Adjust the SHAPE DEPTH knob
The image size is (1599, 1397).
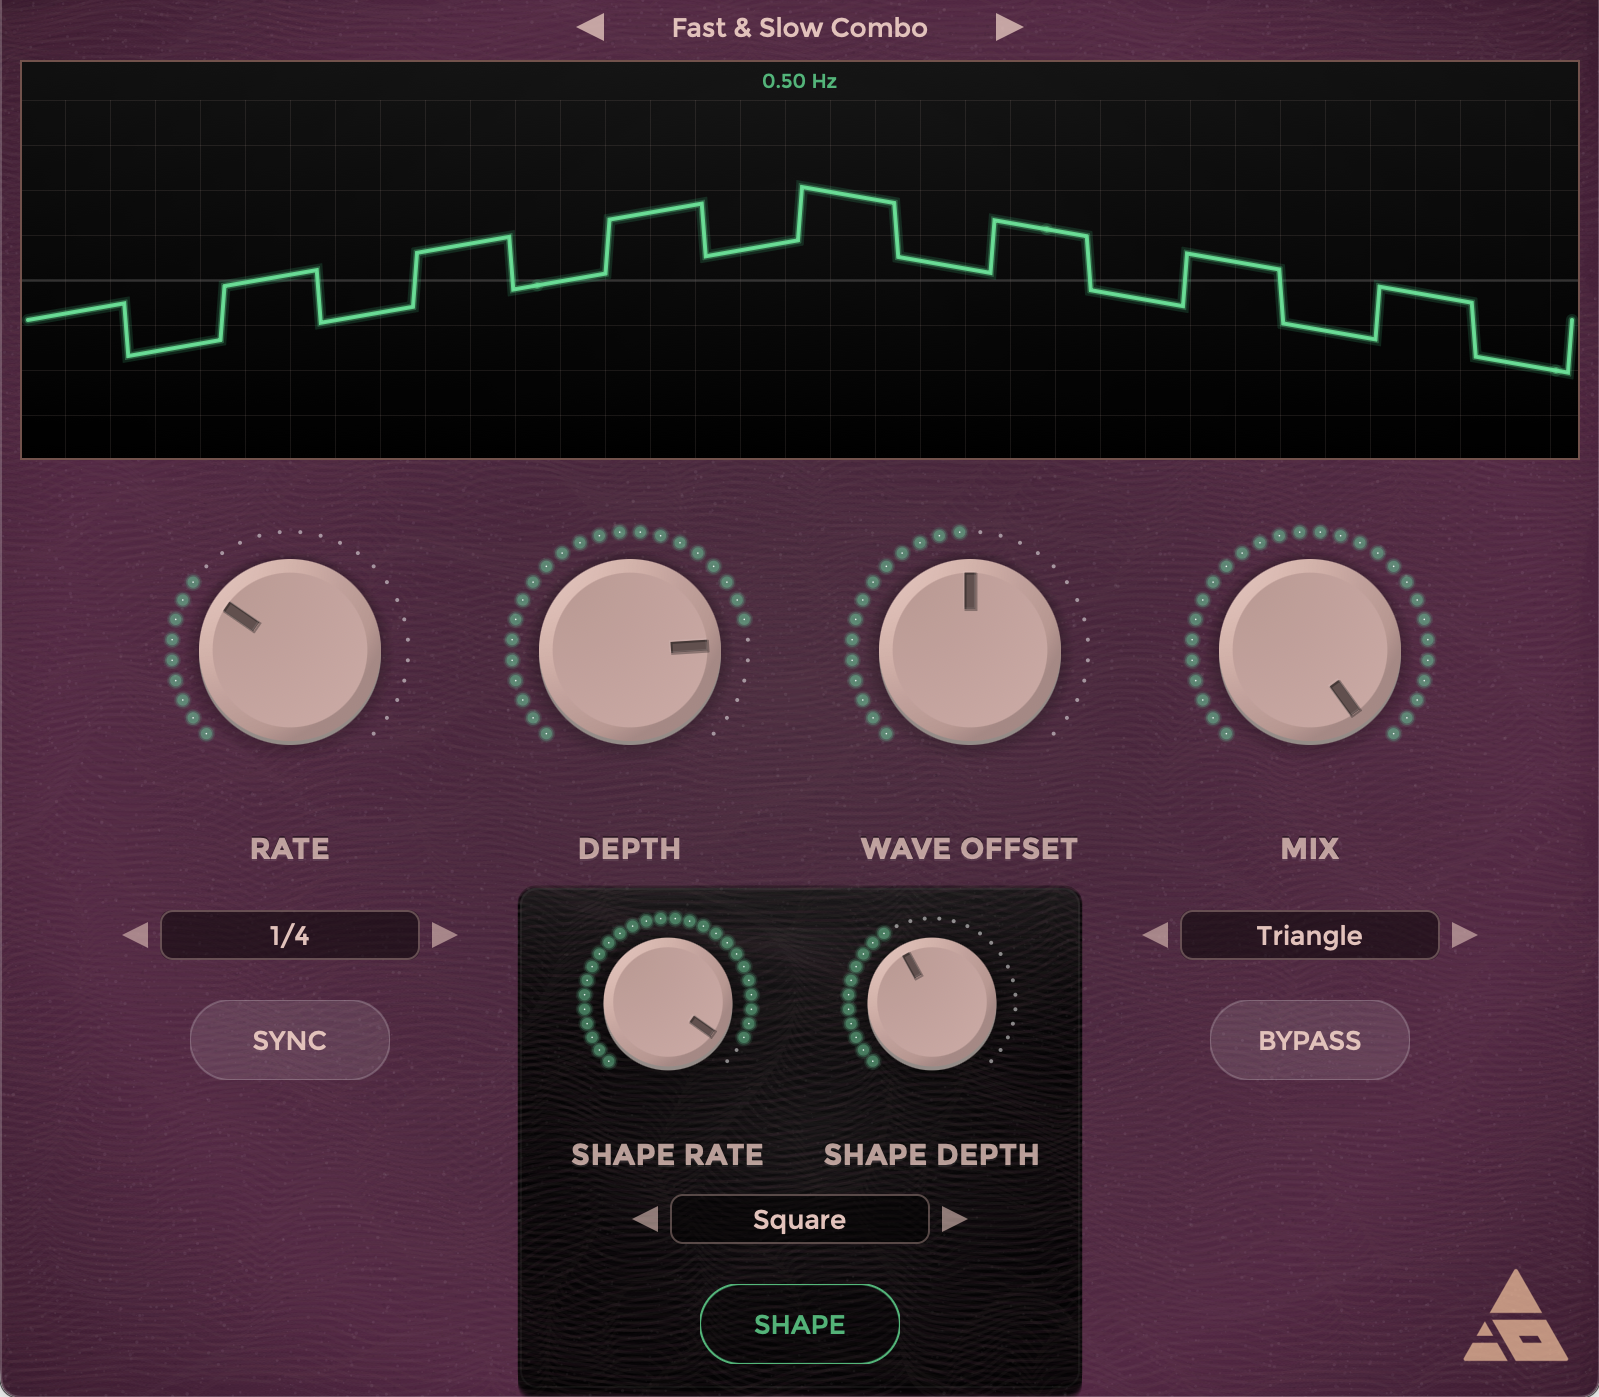(931, 1003)
